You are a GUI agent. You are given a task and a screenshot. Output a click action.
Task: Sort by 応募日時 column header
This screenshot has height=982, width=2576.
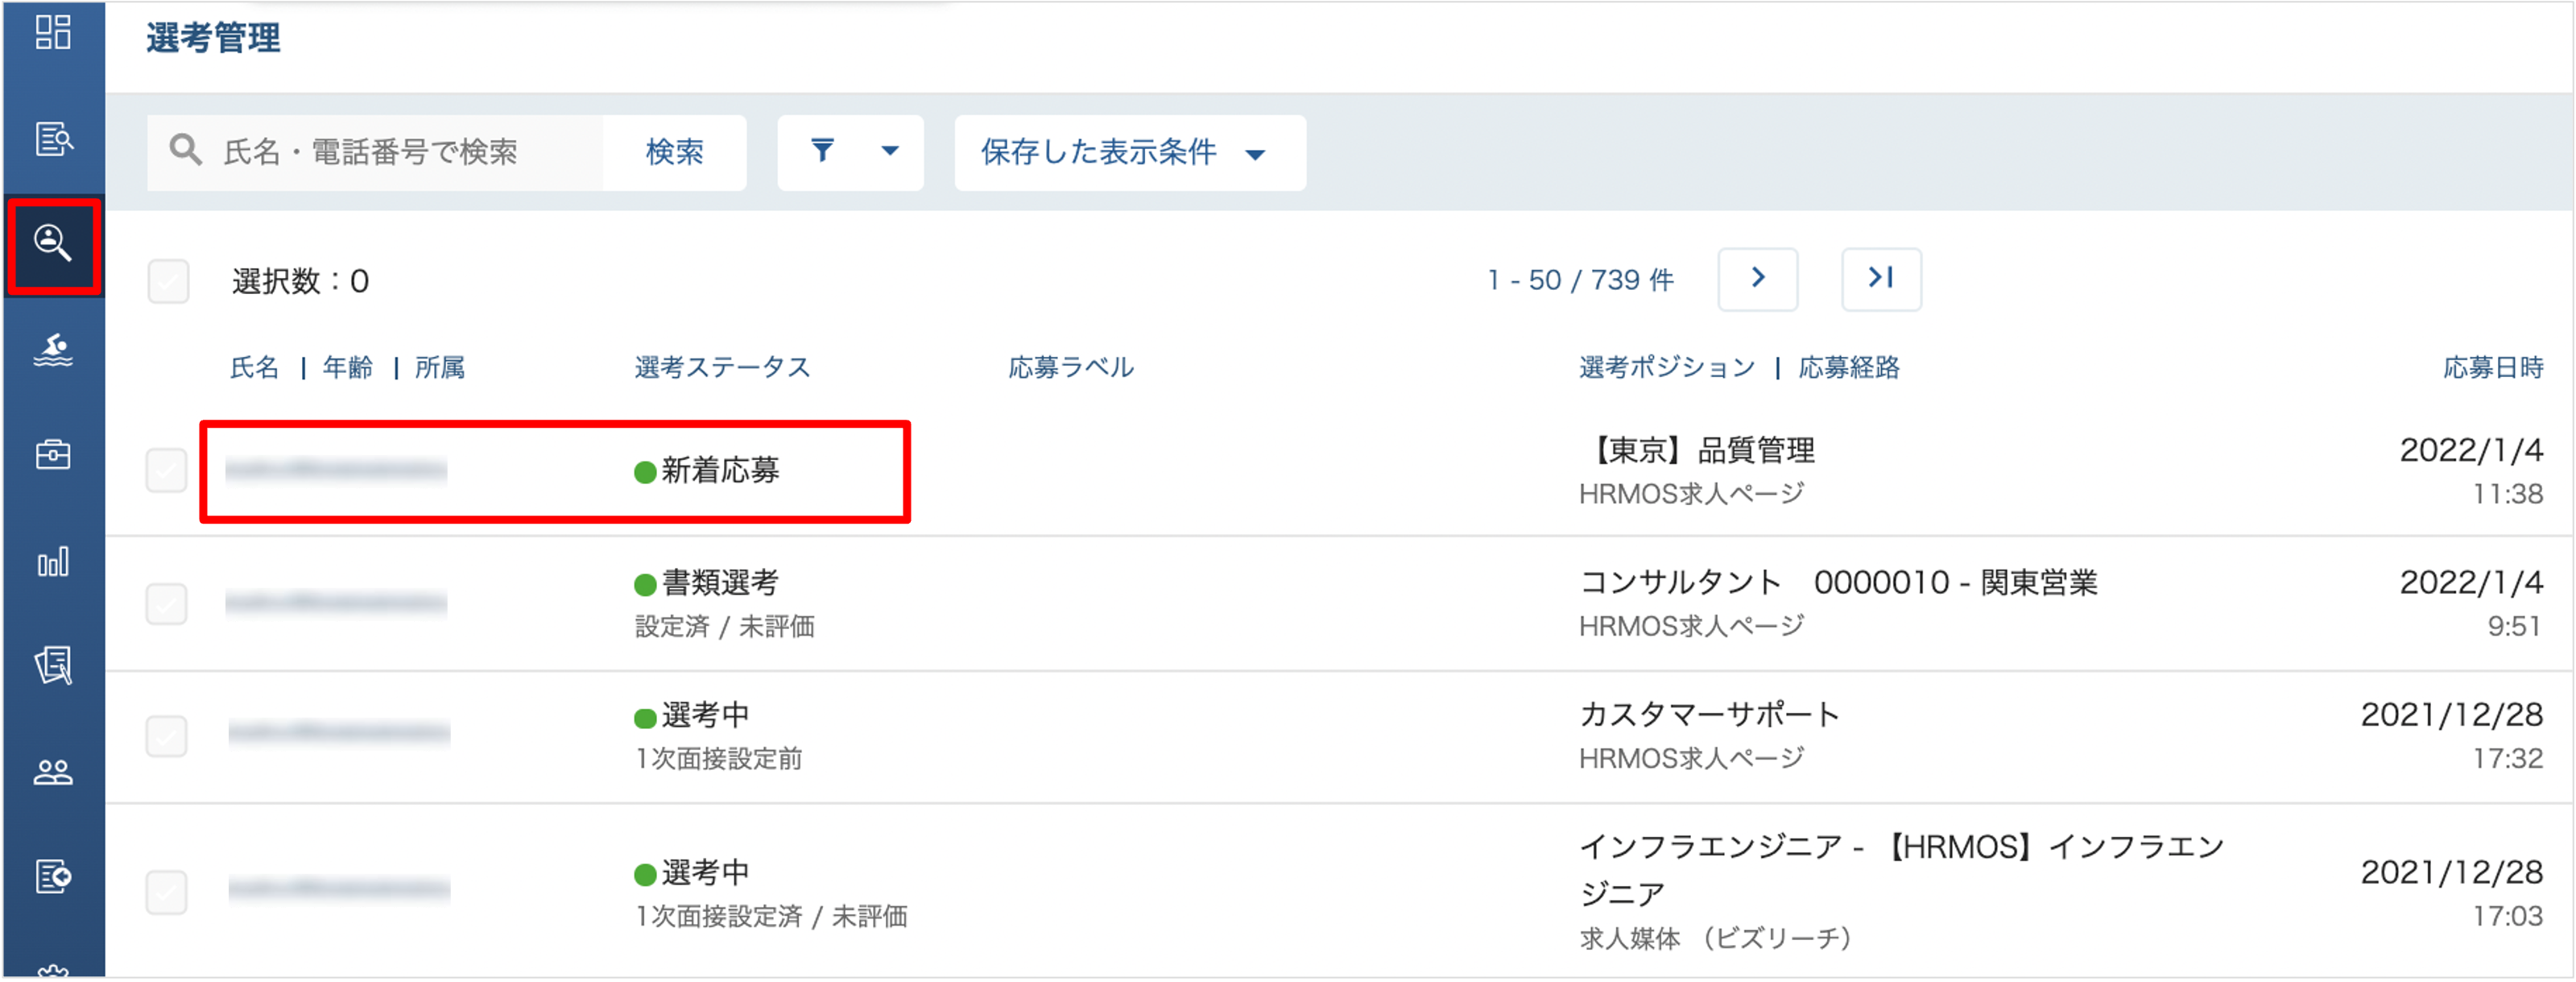click(2492, 367)
